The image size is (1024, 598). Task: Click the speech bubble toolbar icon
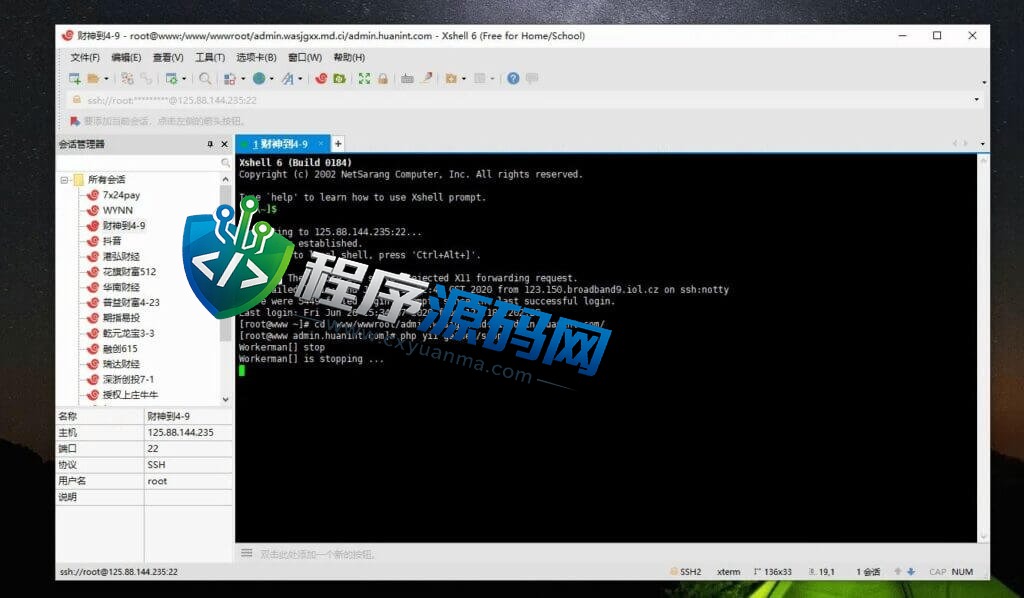point(532,78)
